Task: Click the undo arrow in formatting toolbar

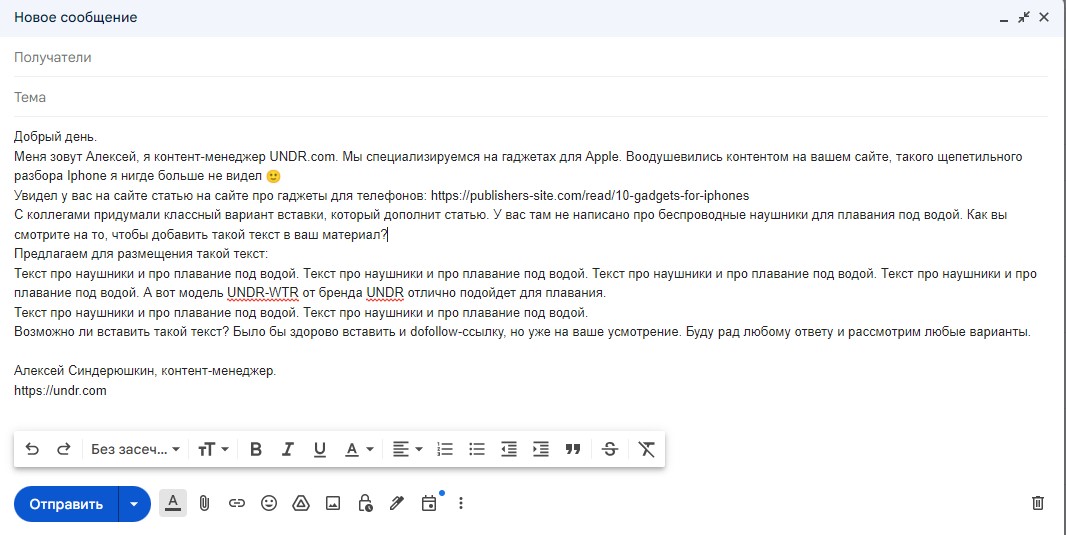Action: click(x=32, y=450)
